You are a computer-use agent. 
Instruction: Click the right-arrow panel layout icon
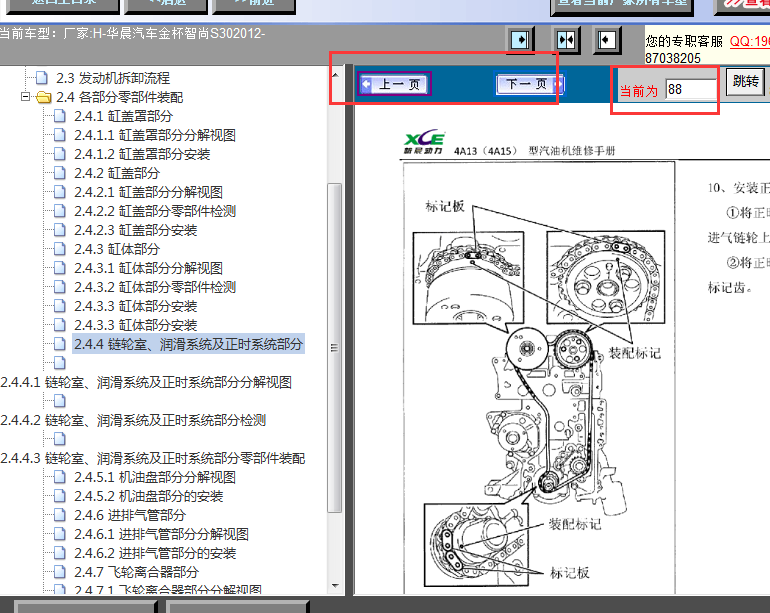pyautogui.click(x=520, y=40)
